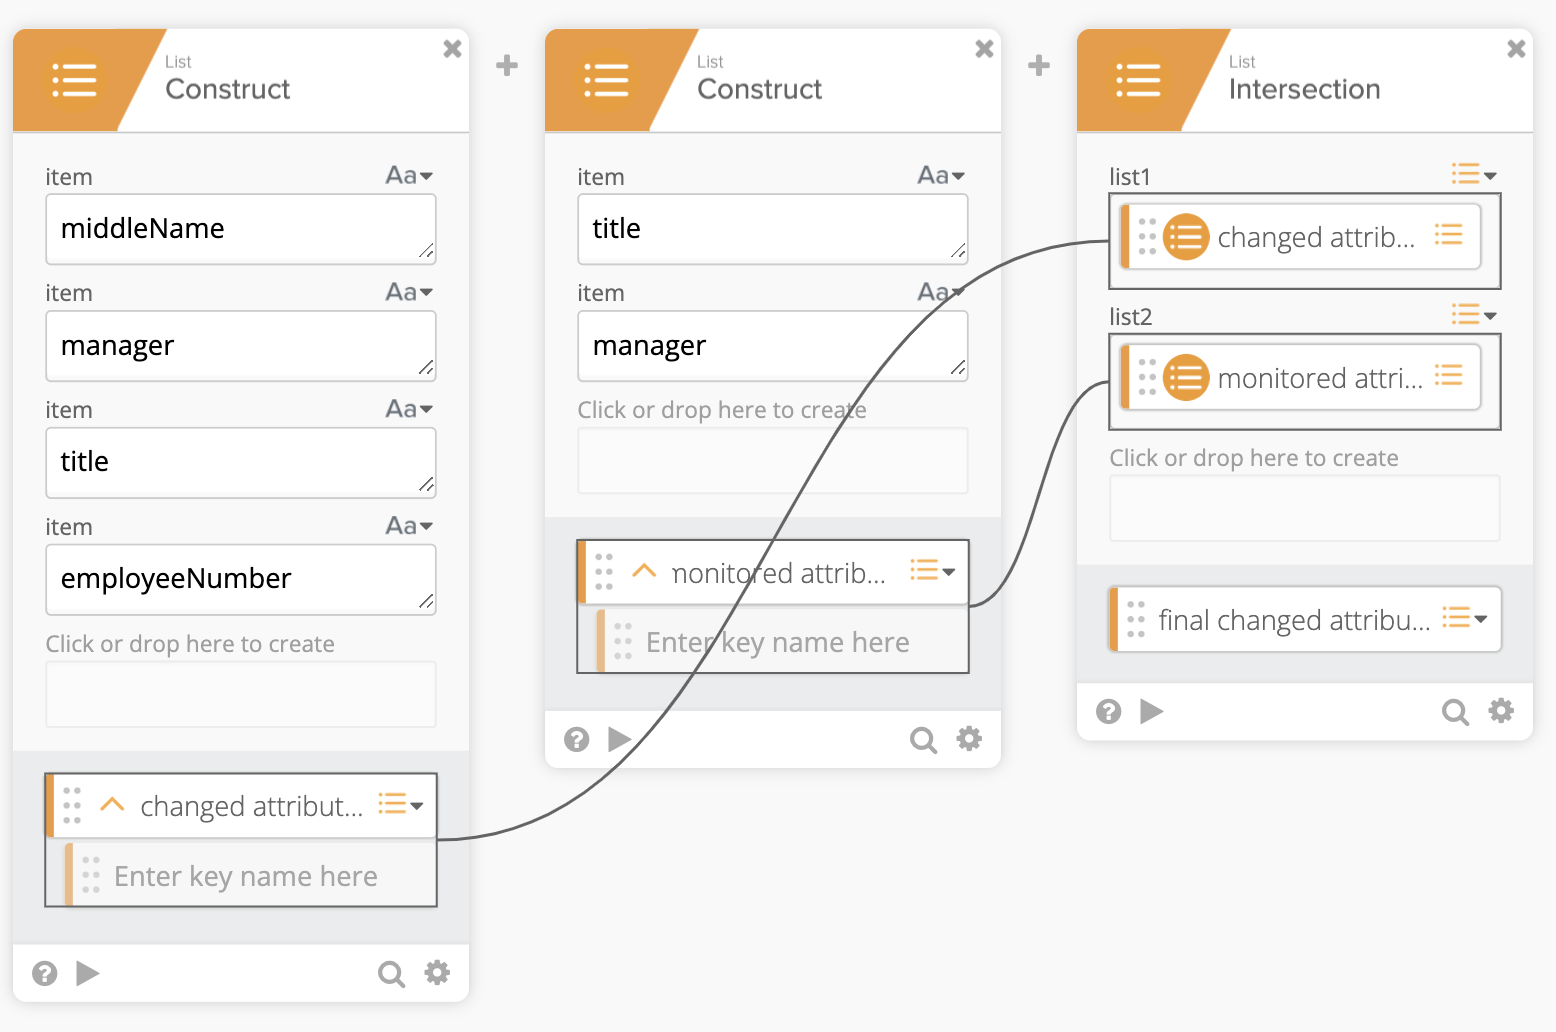Close the List Intersection card

1516,49
